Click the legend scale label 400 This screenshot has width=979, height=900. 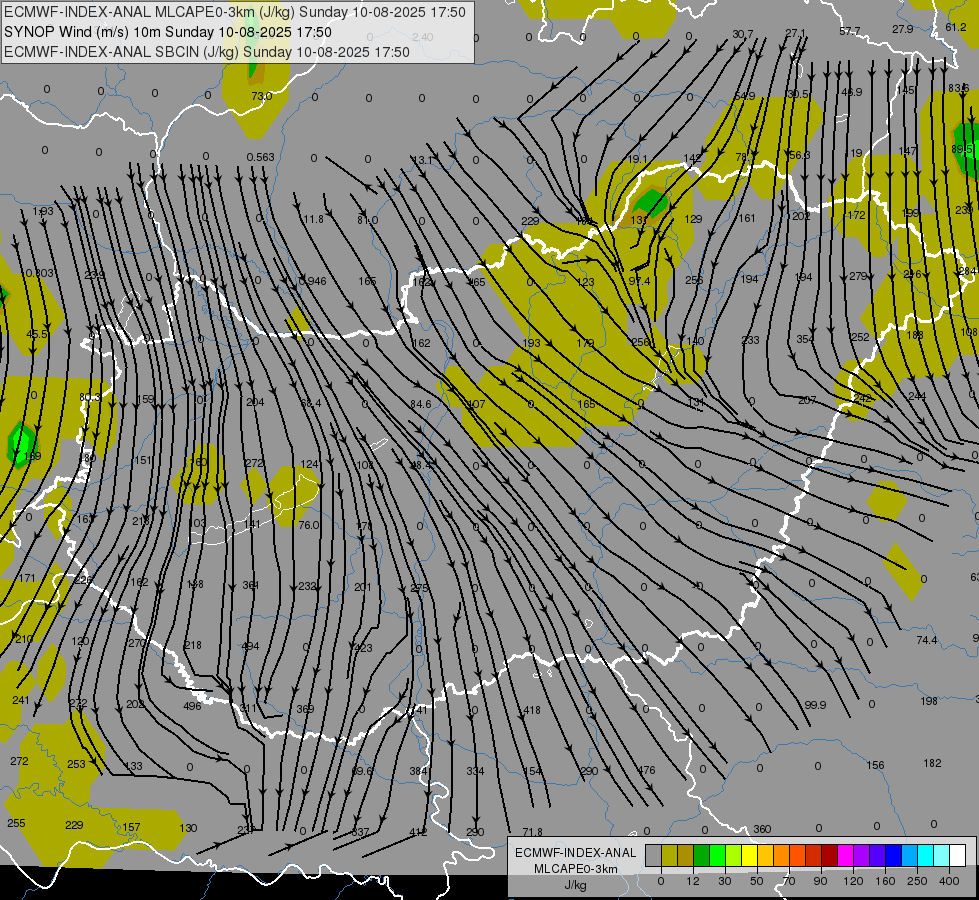coord(949,881)
